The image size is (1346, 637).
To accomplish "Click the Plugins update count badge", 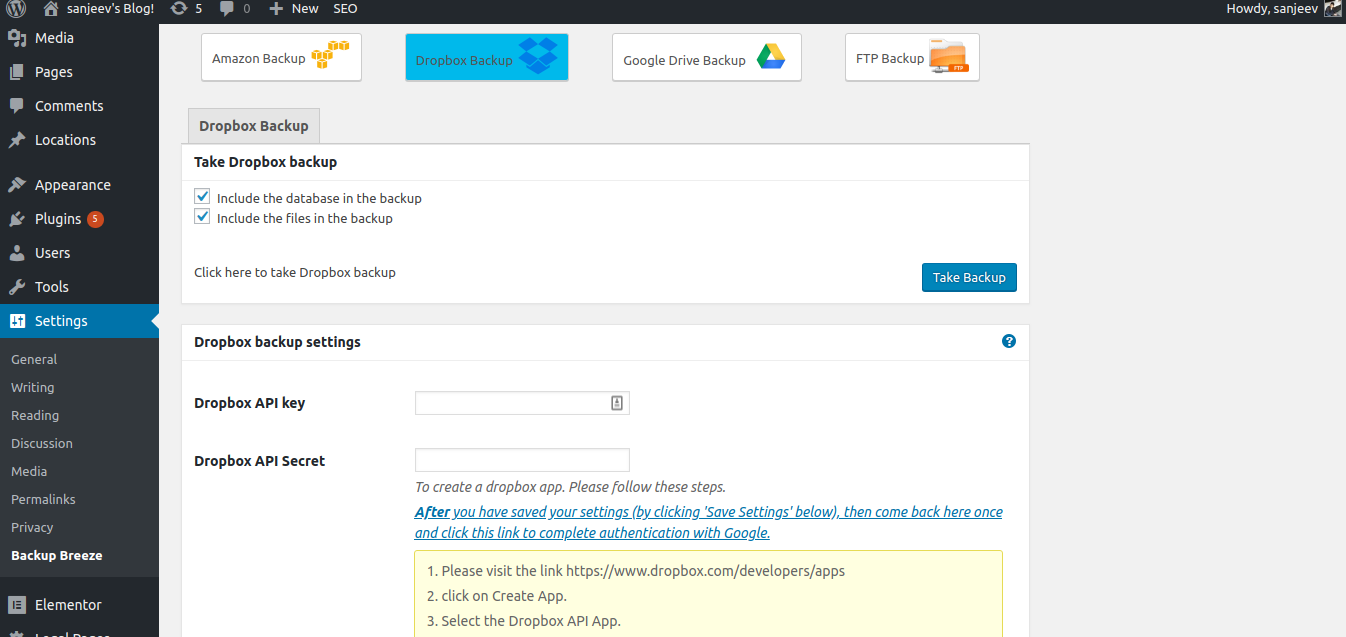I will (x=95, y=219).
